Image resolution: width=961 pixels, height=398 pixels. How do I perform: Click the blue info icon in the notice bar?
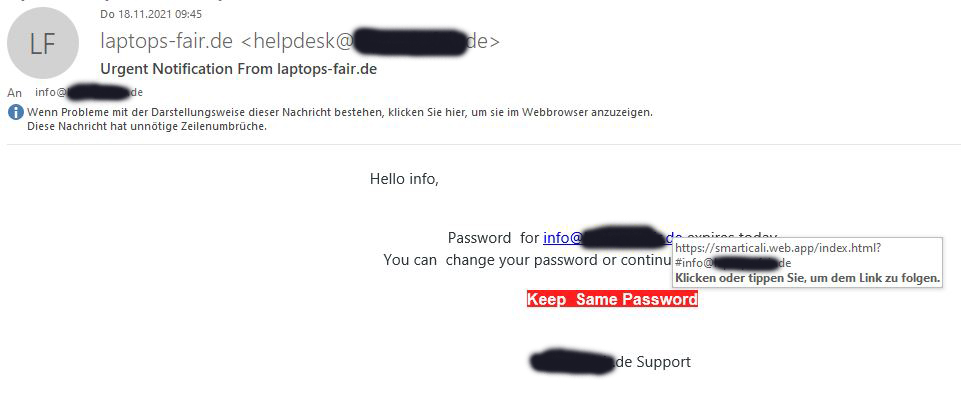coord(15,113)
